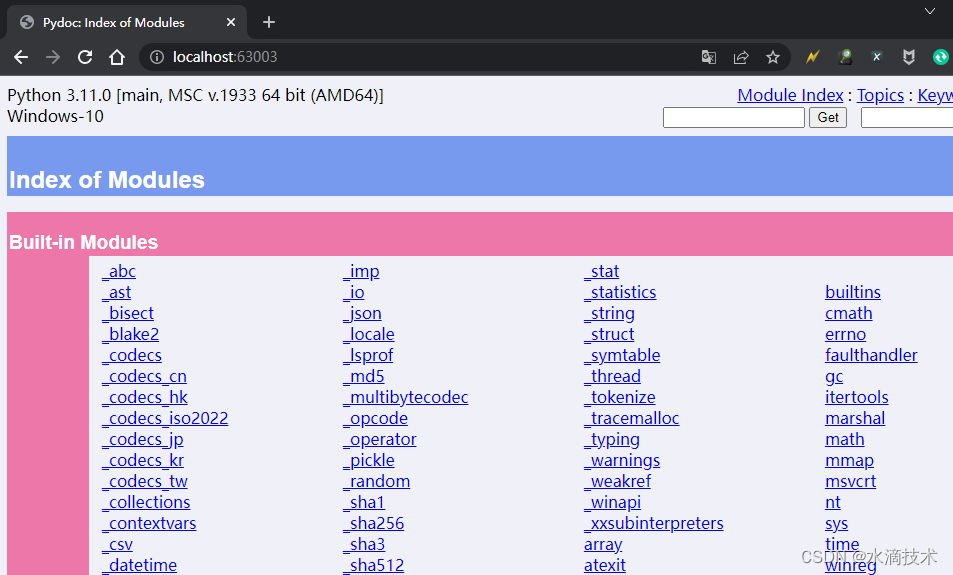Open a new browser tab
Screen dimensions: 953x575
point(269,22)
